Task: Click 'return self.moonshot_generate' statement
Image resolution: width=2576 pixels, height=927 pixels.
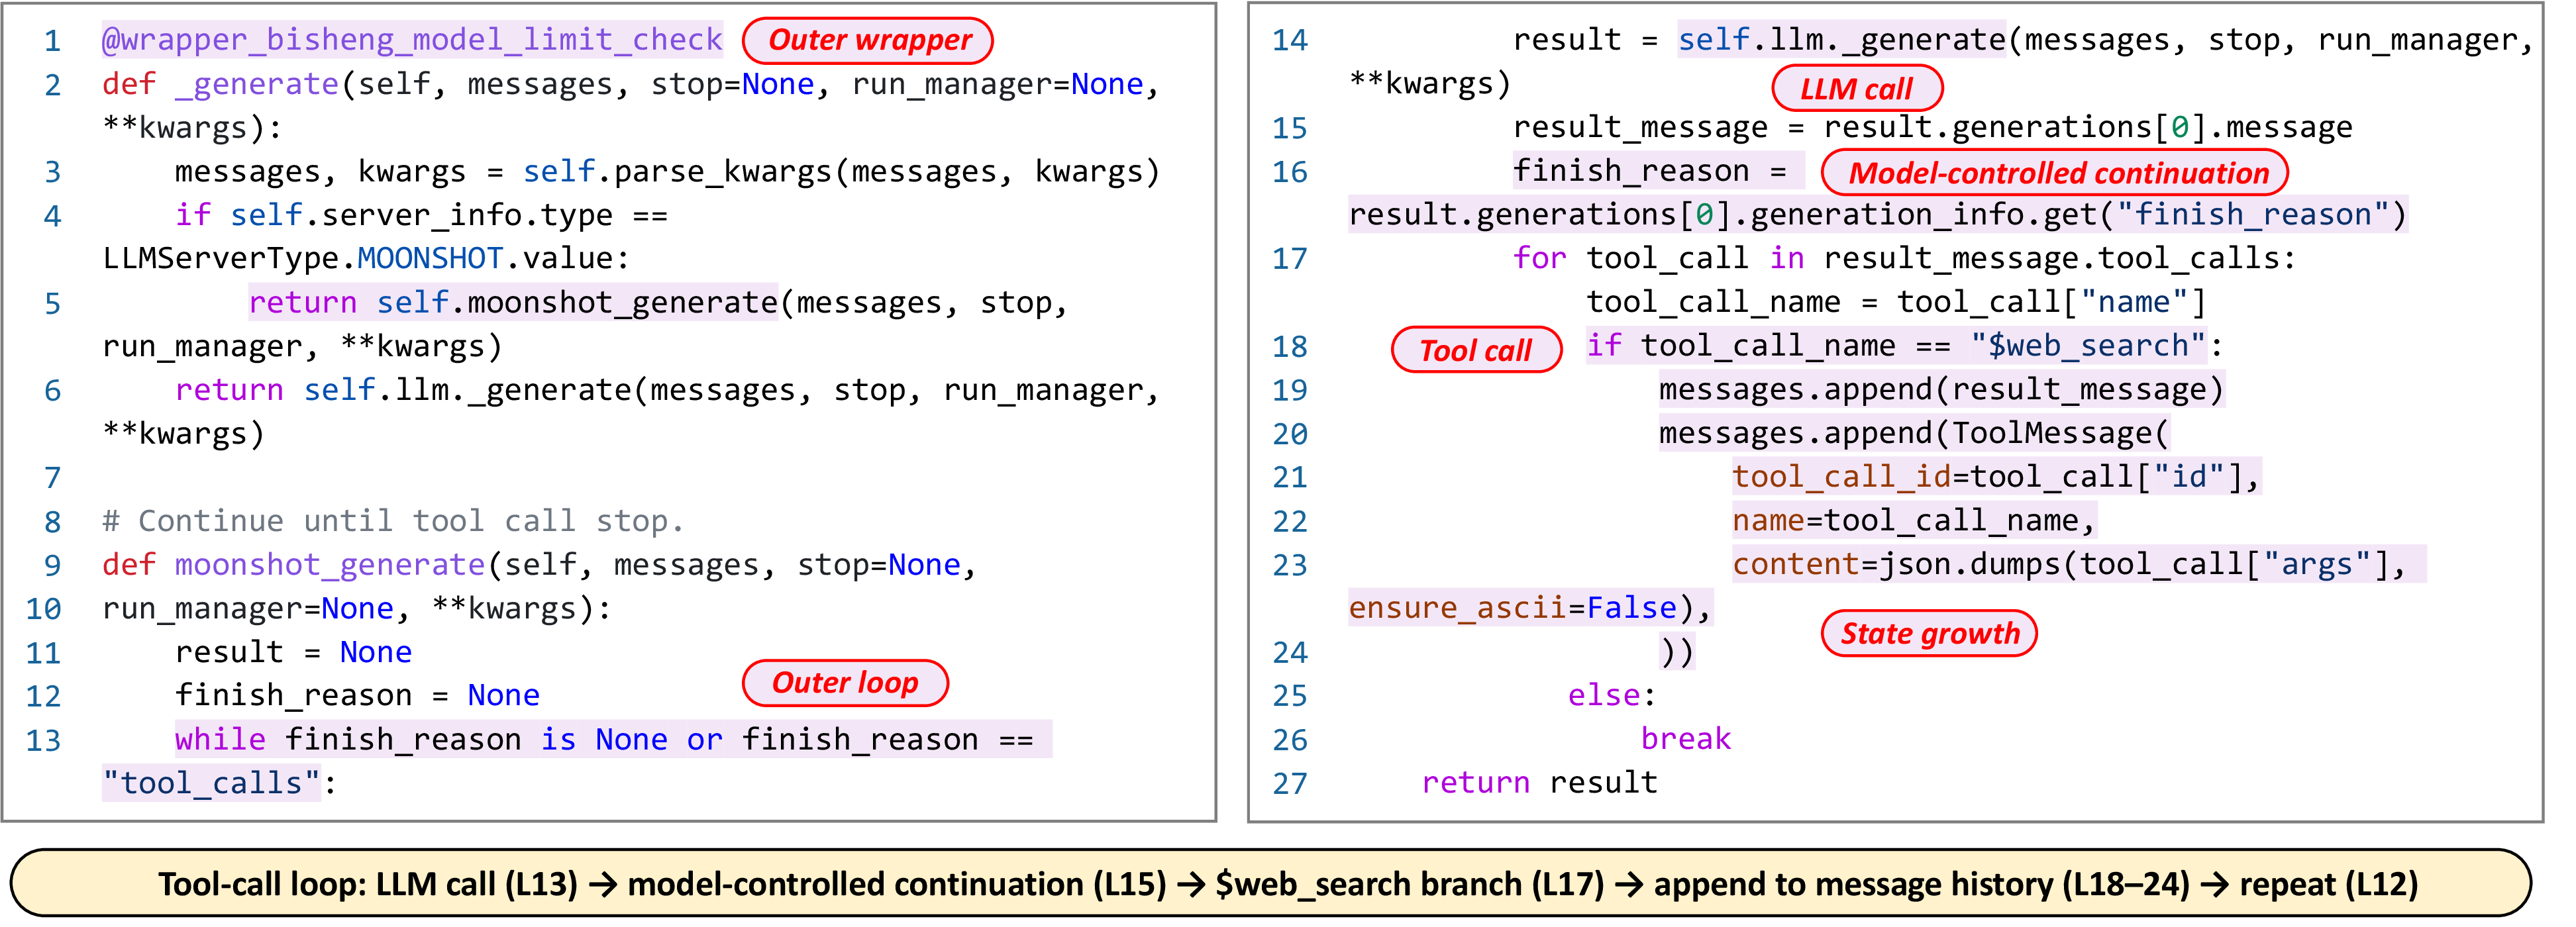Action: point(513,303)
